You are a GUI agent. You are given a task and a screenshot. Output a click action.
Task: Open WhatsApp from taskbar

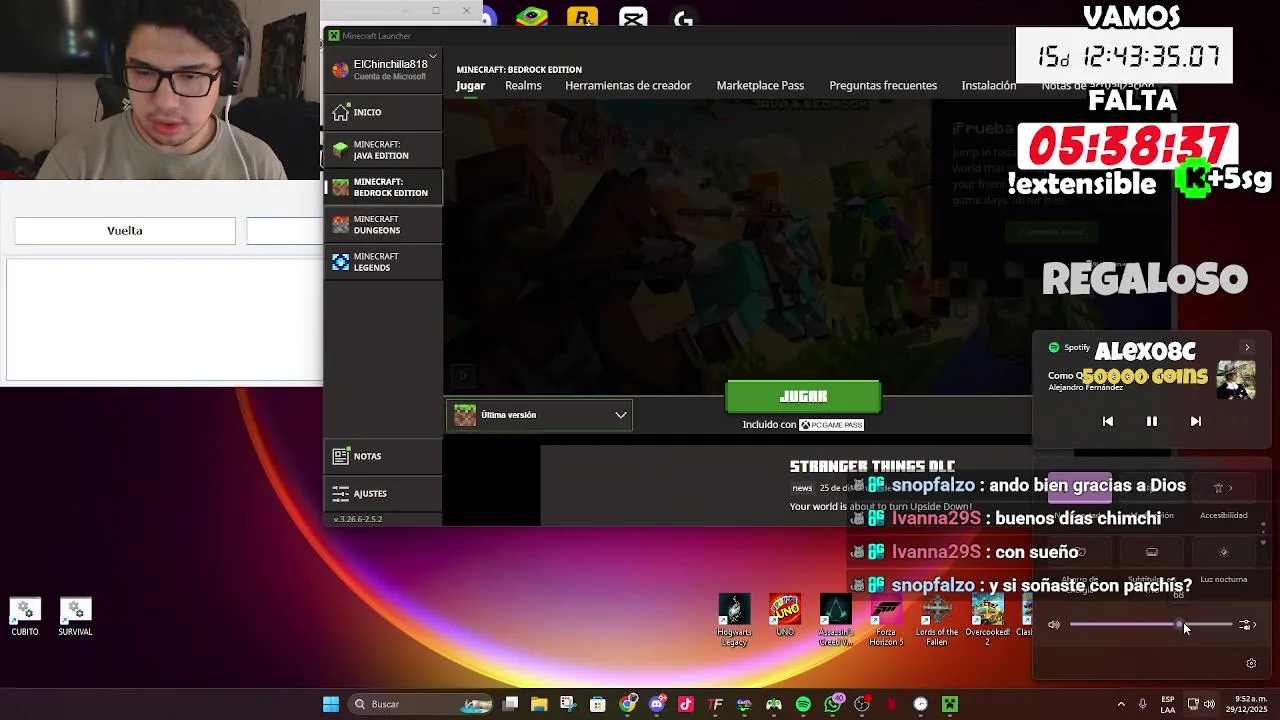(833, 704)
